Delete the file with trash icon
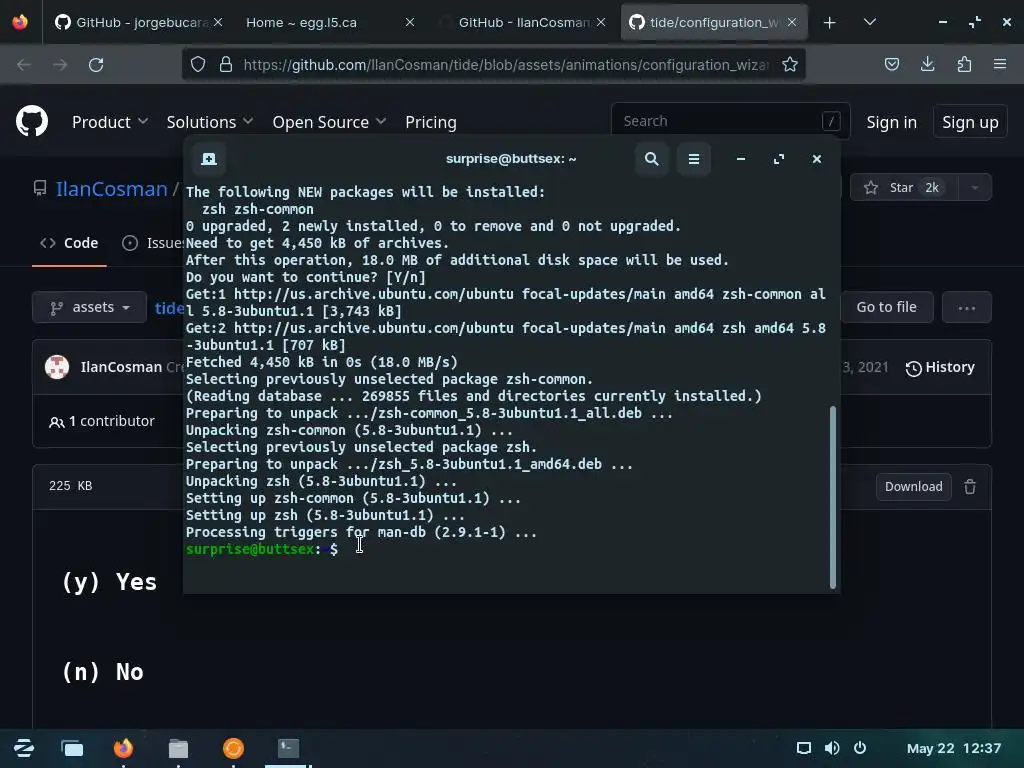Viewport: 1024px width, 768px height. coord(970,487)
